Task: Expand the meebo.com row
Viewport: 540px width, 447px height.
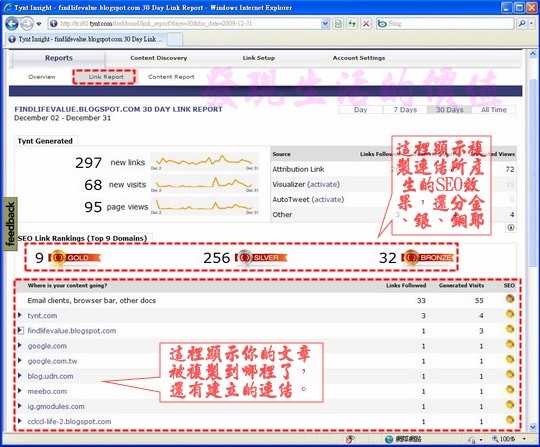Action: [20, 391]
